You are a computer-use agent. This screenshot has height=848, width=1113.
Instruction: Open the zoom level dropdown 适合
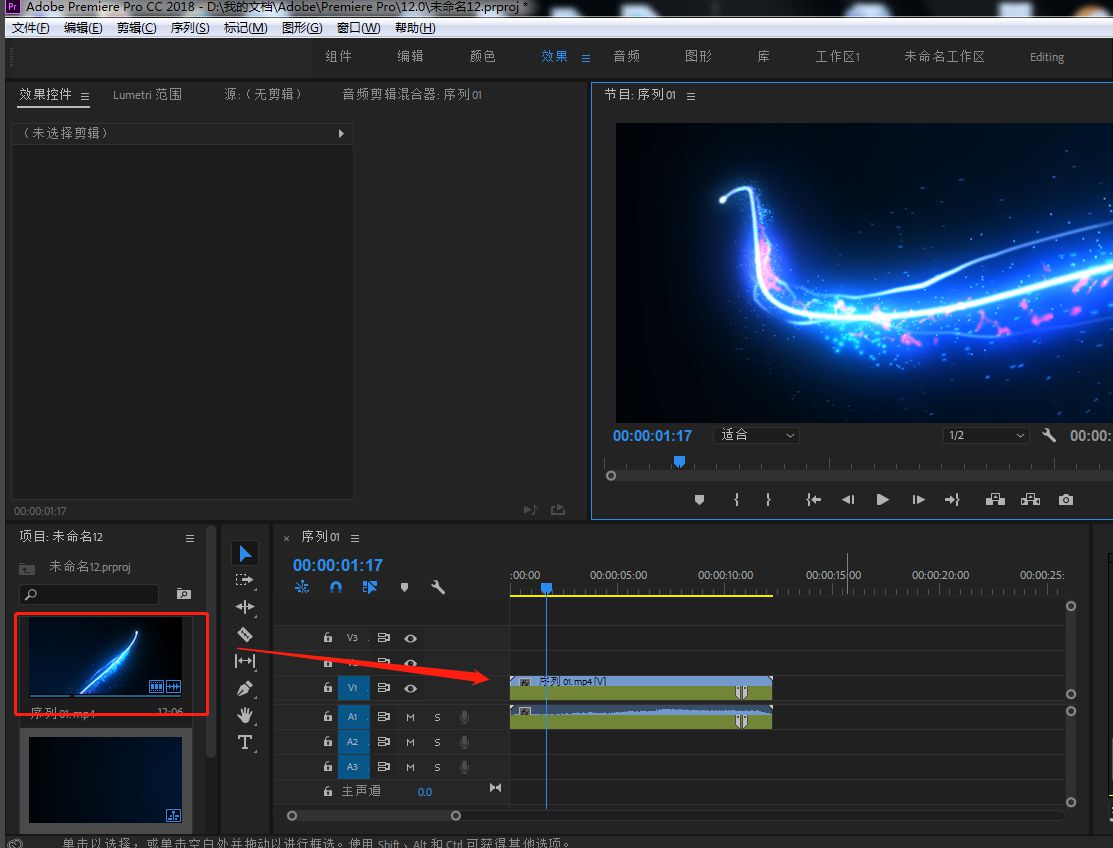coord(757,435)
